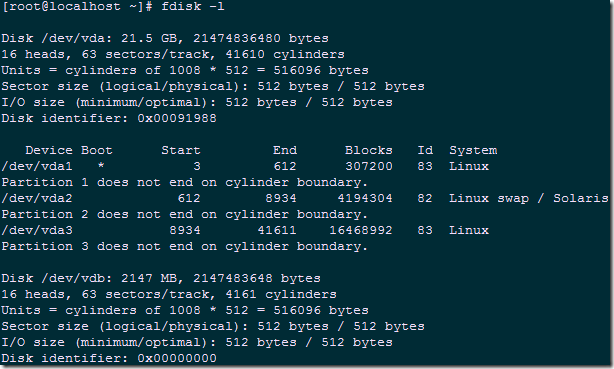
Task: Click blocks value '16468992'
Action: (x=361, y=230)
